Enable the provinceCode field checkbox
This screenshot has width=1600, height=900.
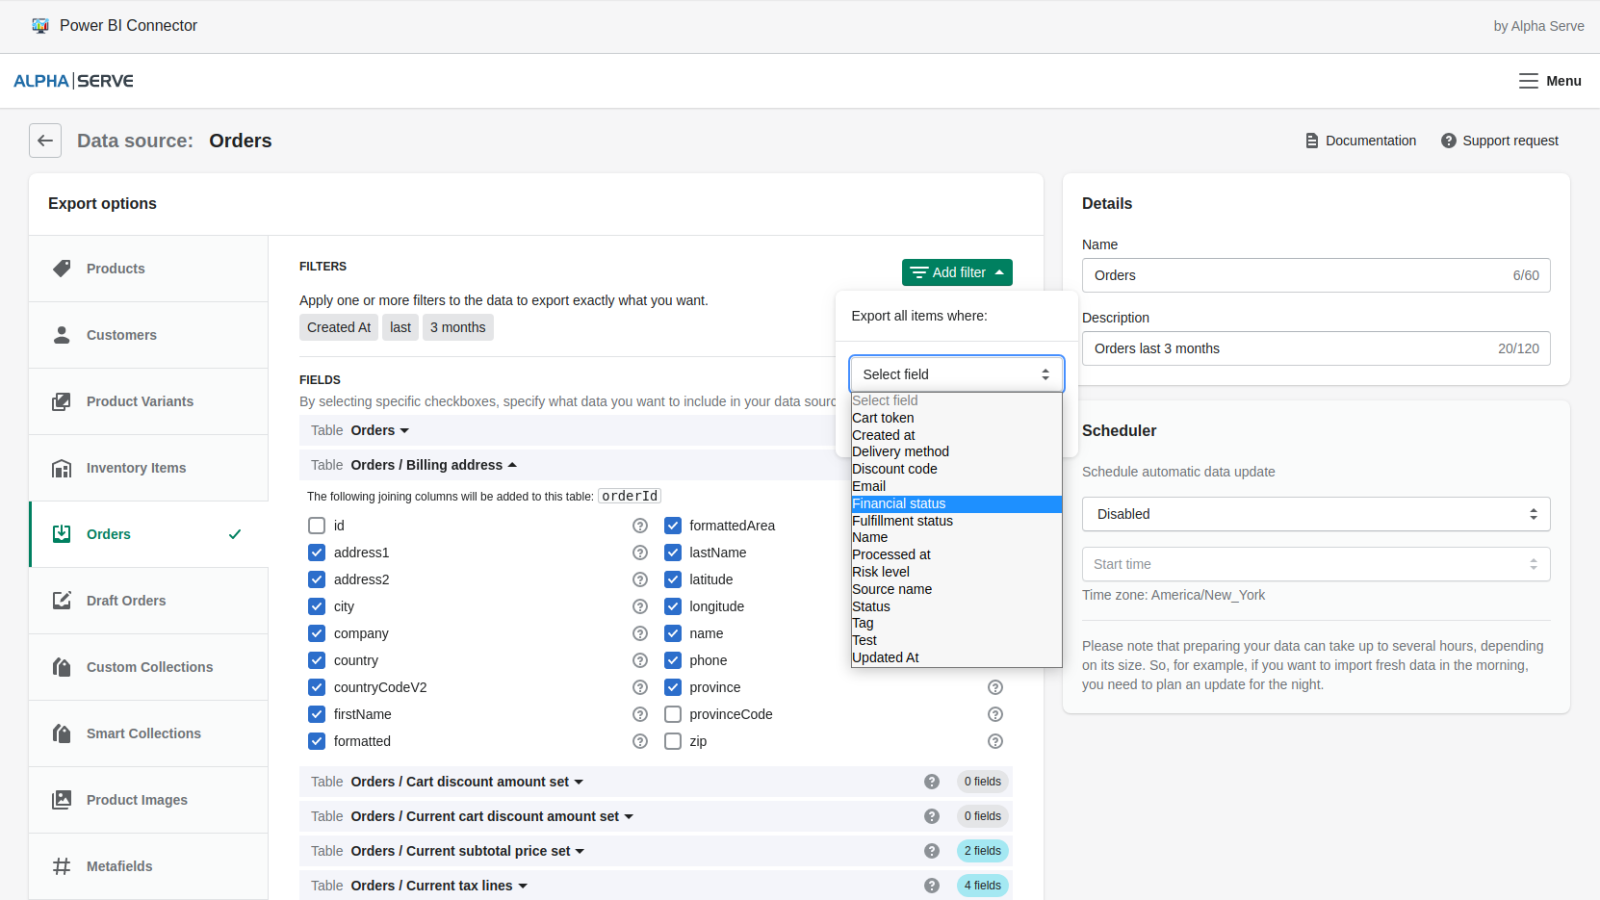click(x=672, y=714)
